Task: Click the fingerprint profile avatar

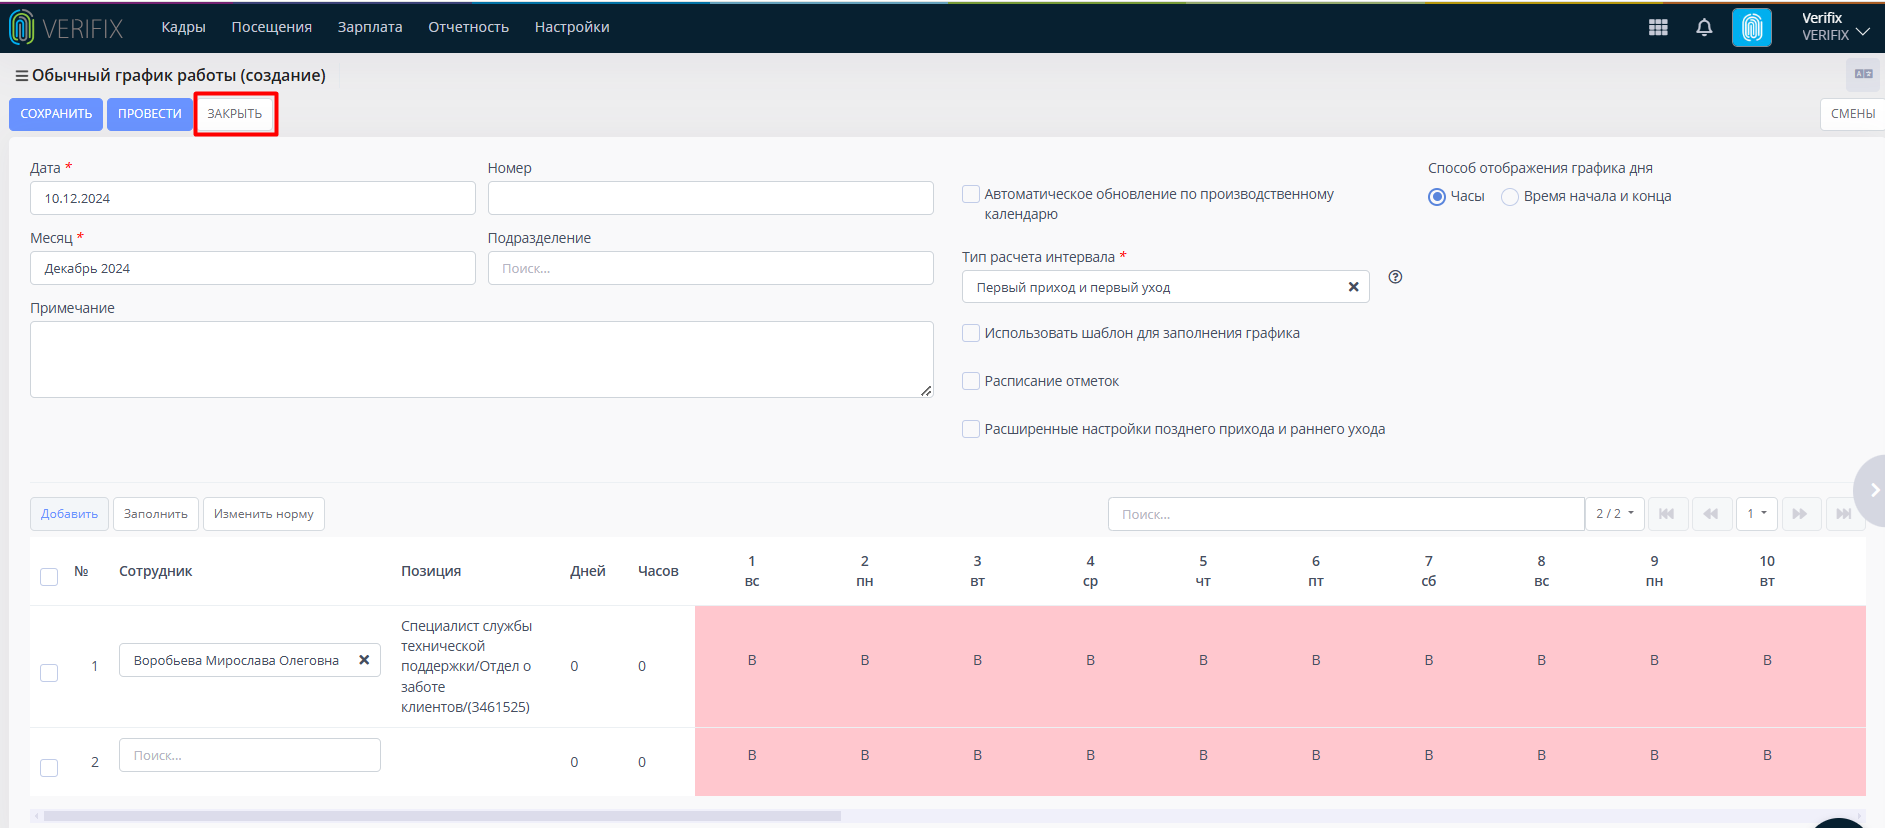Action: [1751, 28]
